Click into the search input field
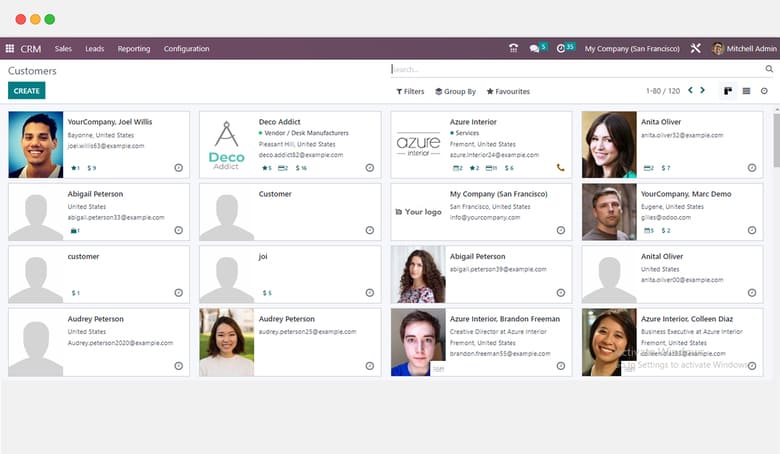The image size is (780, 454). [x=577, y=69]
